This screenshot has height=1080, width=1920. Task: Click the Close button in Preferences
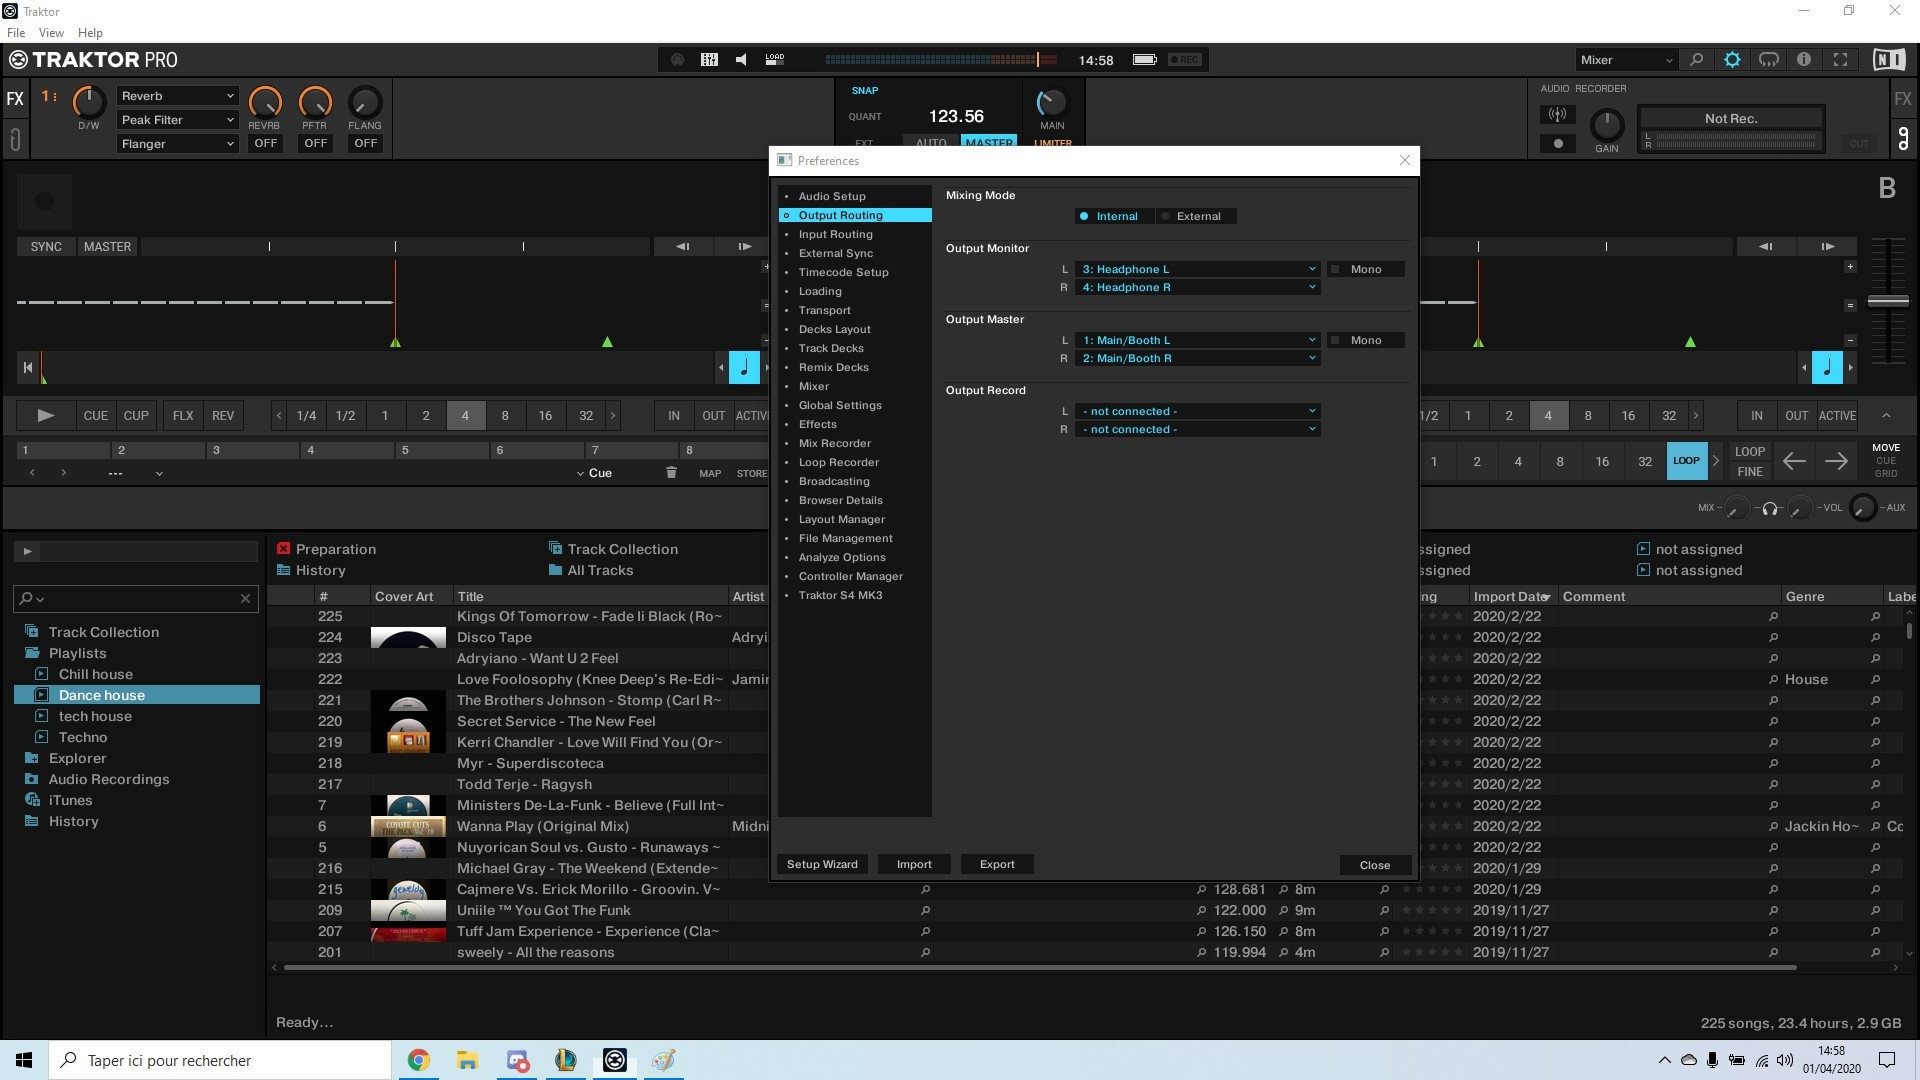point(1375,865)
